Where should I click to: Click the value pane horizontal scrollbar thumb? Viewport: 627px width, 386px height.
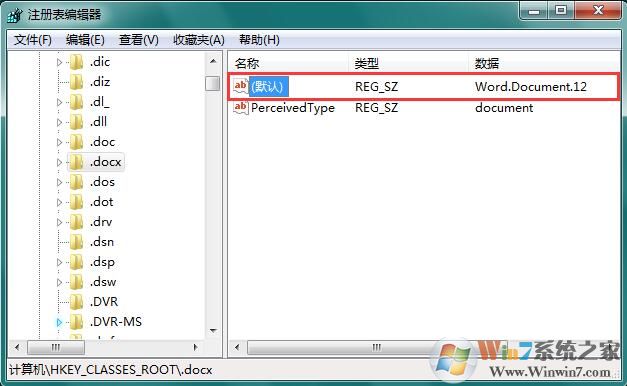(376, 347)
